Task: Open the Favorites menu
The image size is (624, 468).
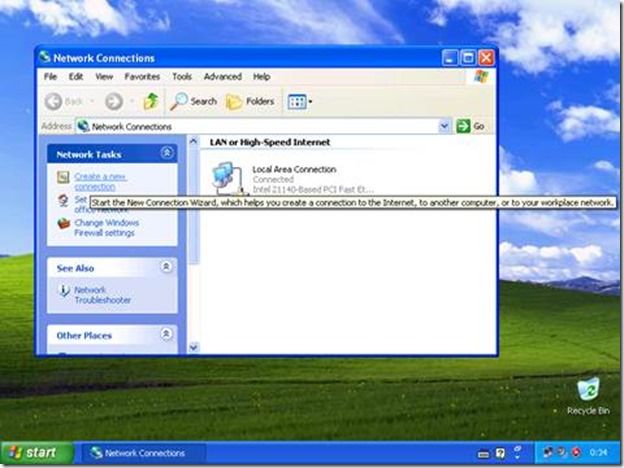Action: coord(142,76)
